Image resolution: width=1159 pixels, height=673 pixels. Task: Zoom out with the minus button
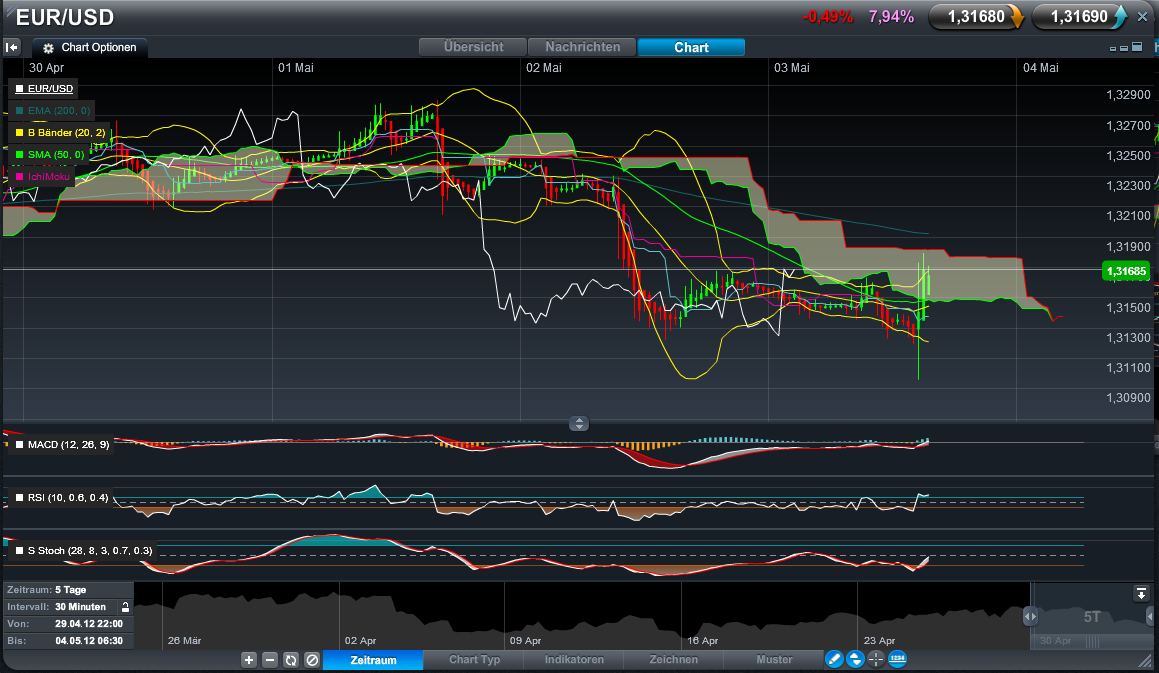click(x=270, y=660)
